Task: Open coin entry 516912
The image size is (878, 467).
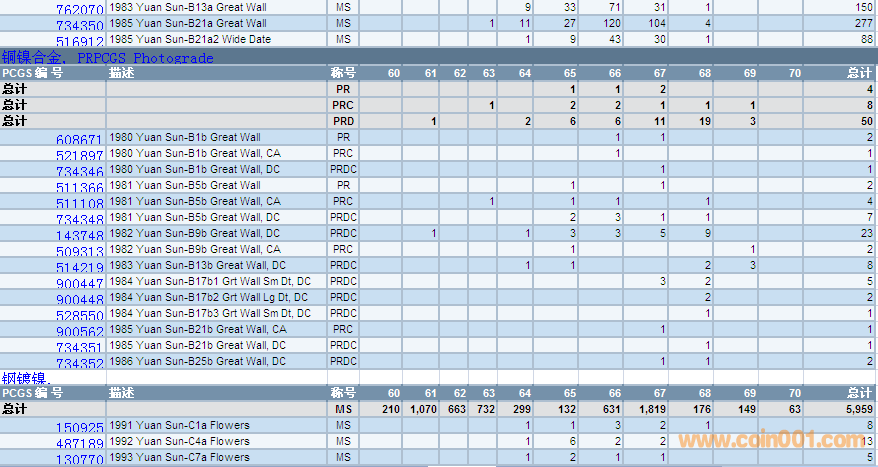Action: point(79,41)
